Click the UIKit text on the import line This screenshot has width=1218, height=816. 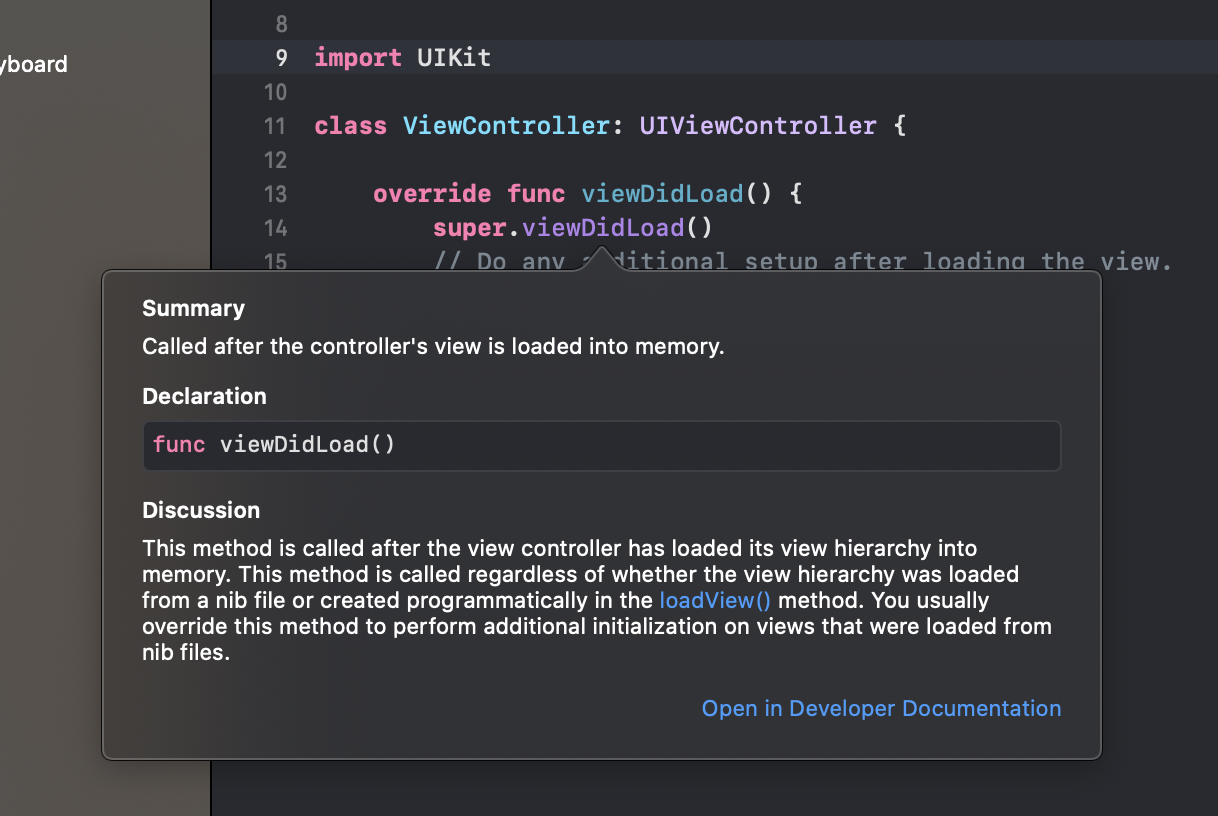[x=454, y=58]
